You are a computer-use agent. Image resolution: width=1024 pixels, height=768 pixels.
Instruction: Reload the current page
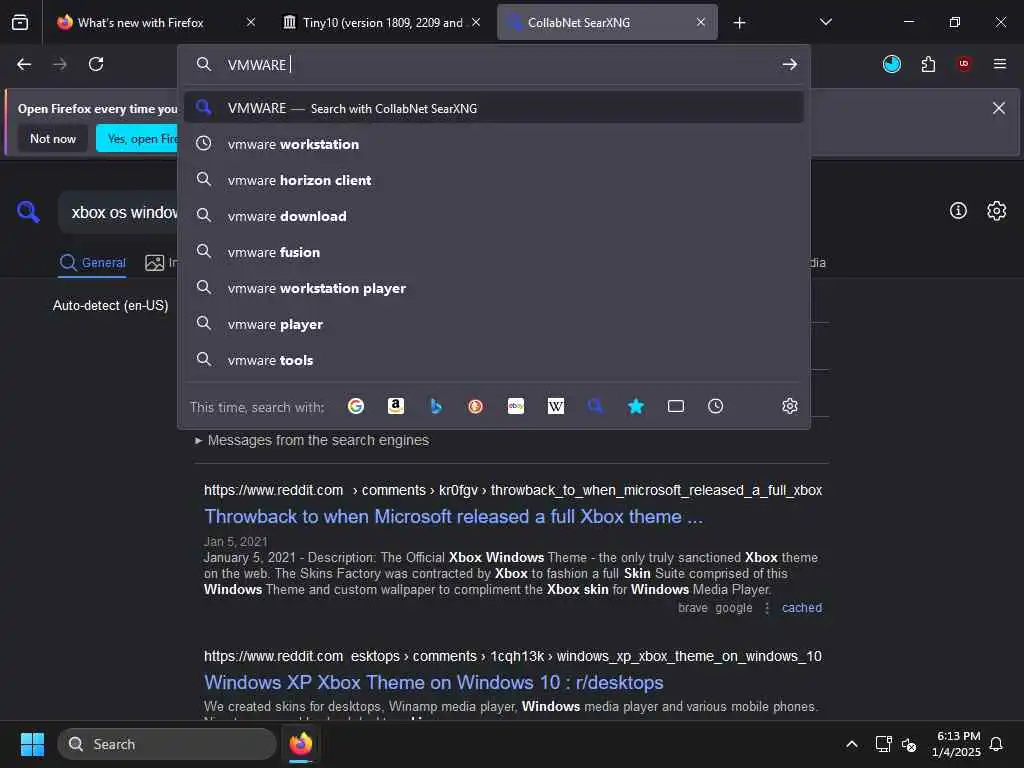click(x=96, y=64)
